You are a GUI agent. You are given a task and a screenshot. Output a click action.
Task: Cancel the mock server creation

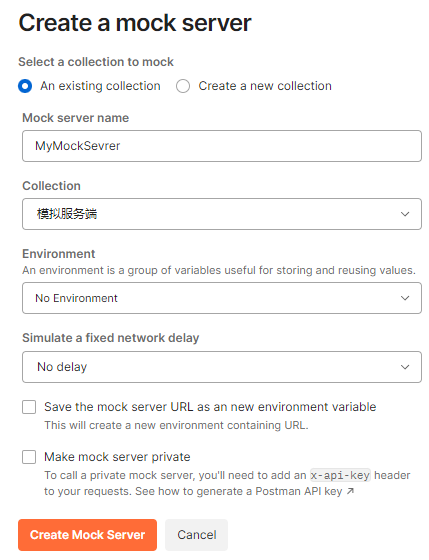pos(196,535)
